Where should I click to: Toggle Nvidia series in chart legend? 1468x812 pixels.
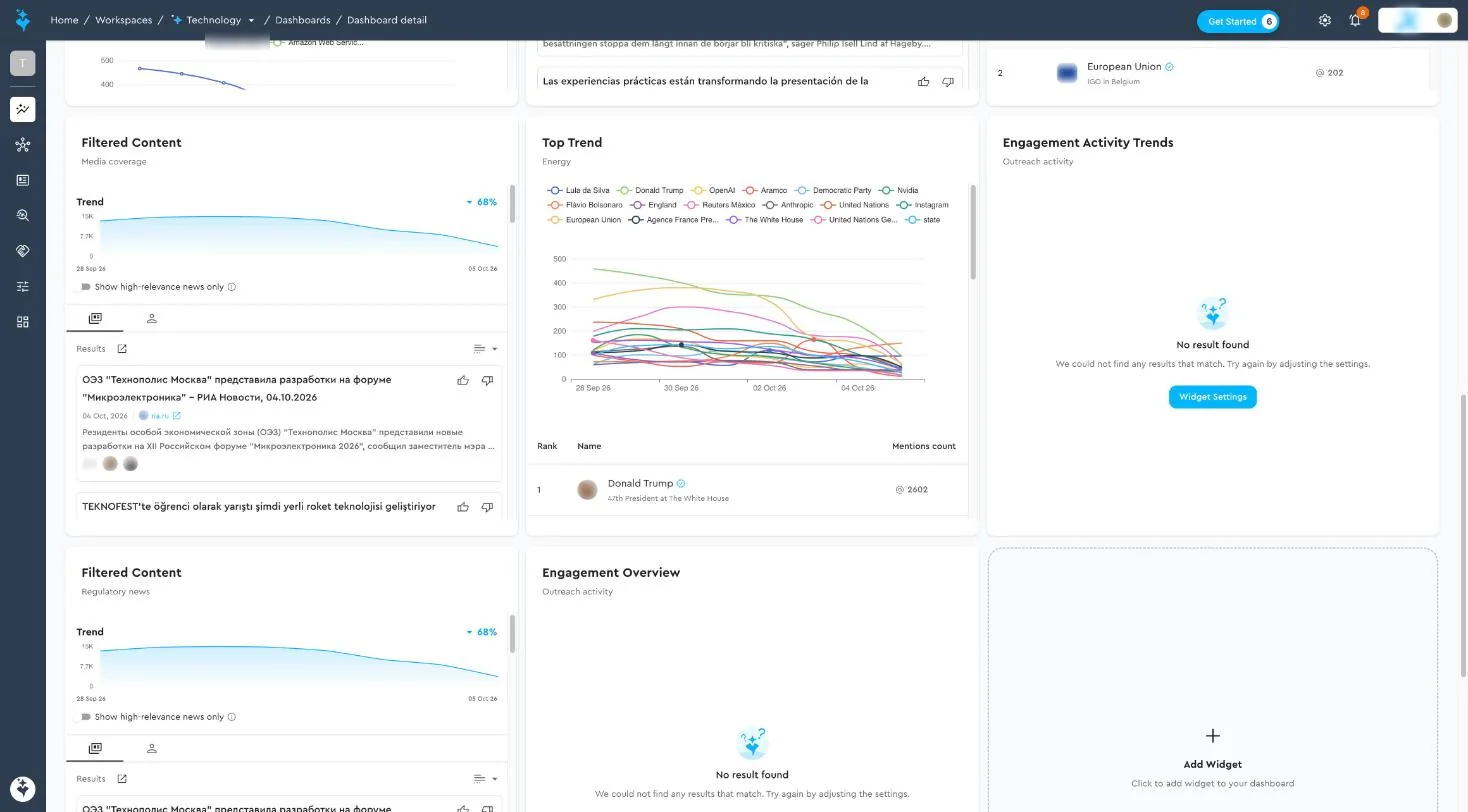(898, 190)
